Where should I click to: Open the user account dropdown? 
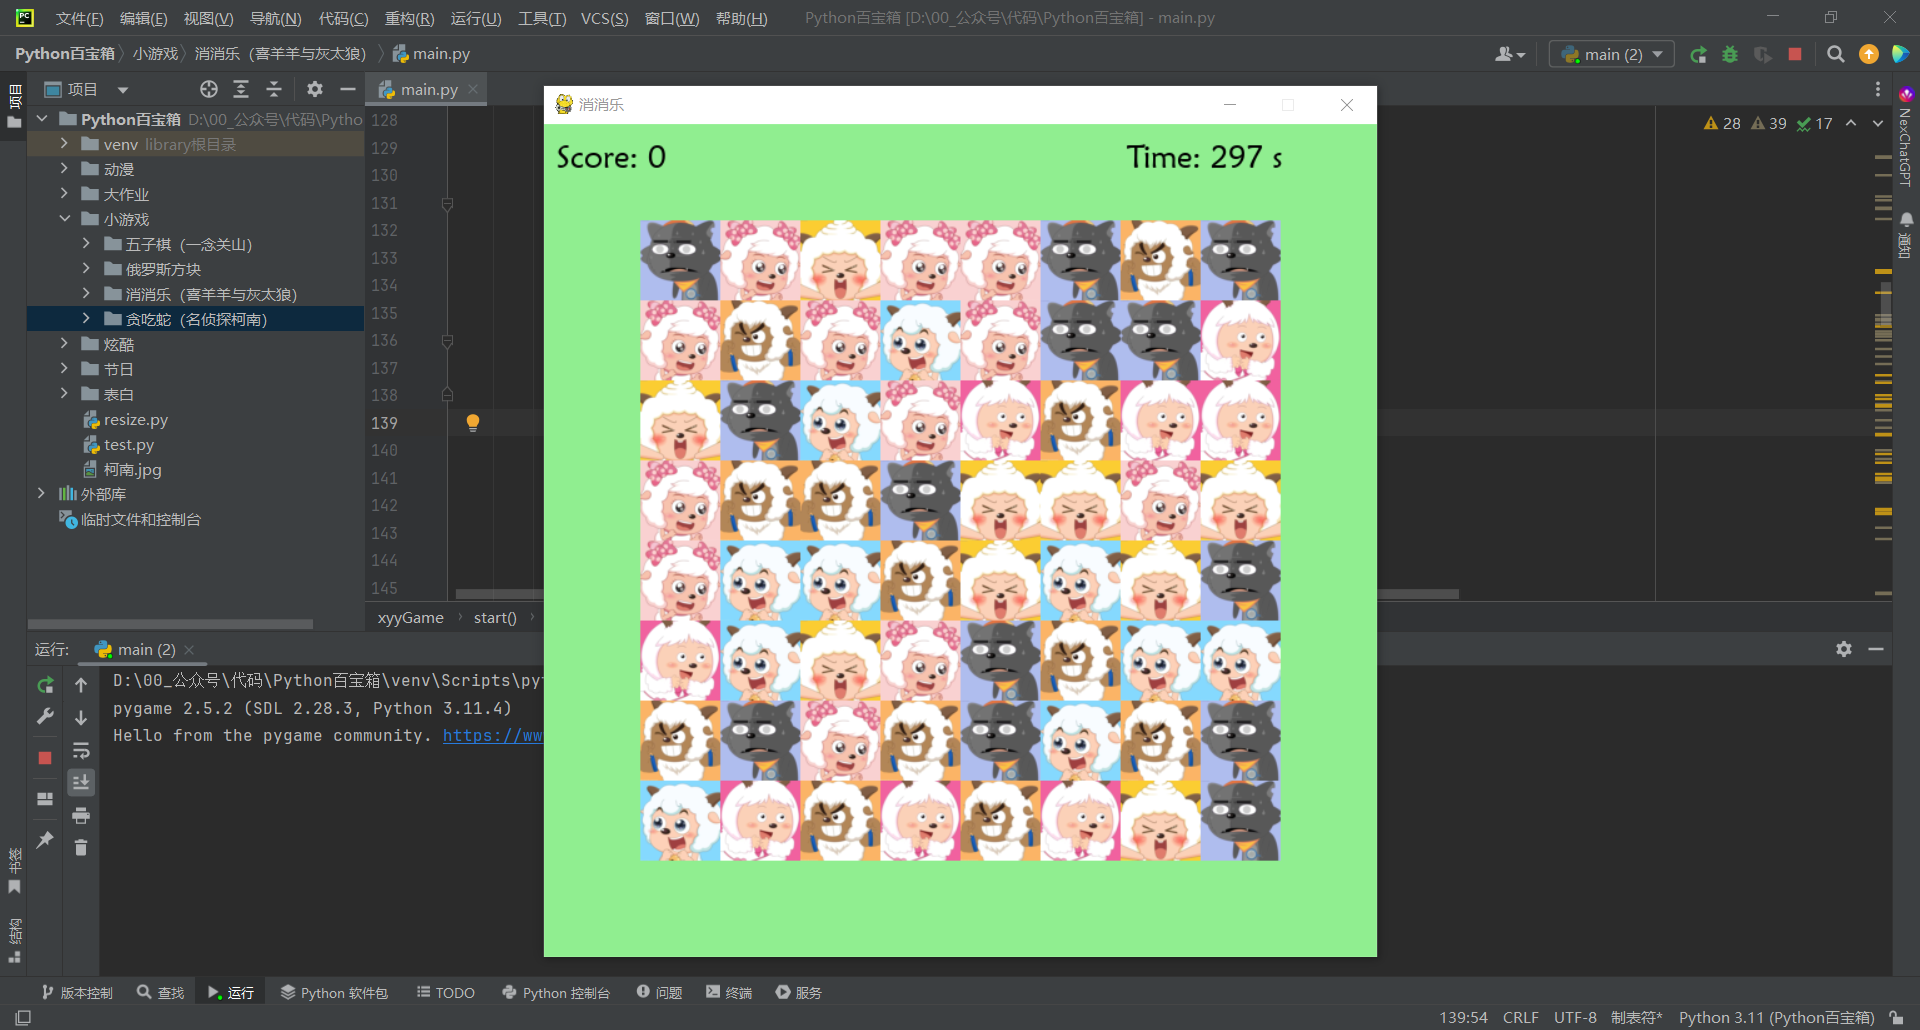1509,55
